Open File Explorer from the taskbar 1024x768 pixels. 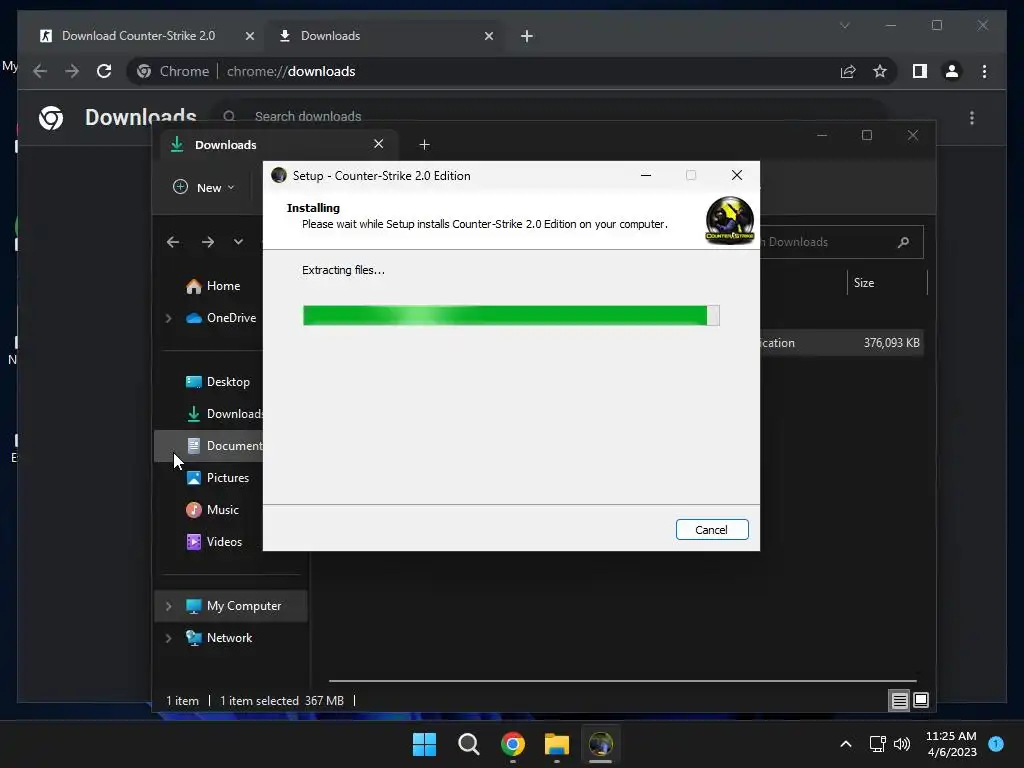tap(556, 744)
